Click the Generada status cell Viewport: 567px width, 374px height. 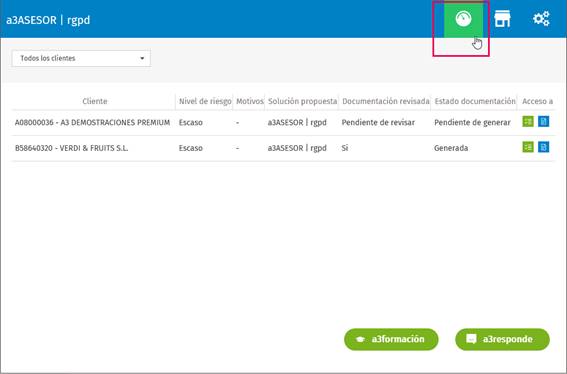click(x=451, y=148)
